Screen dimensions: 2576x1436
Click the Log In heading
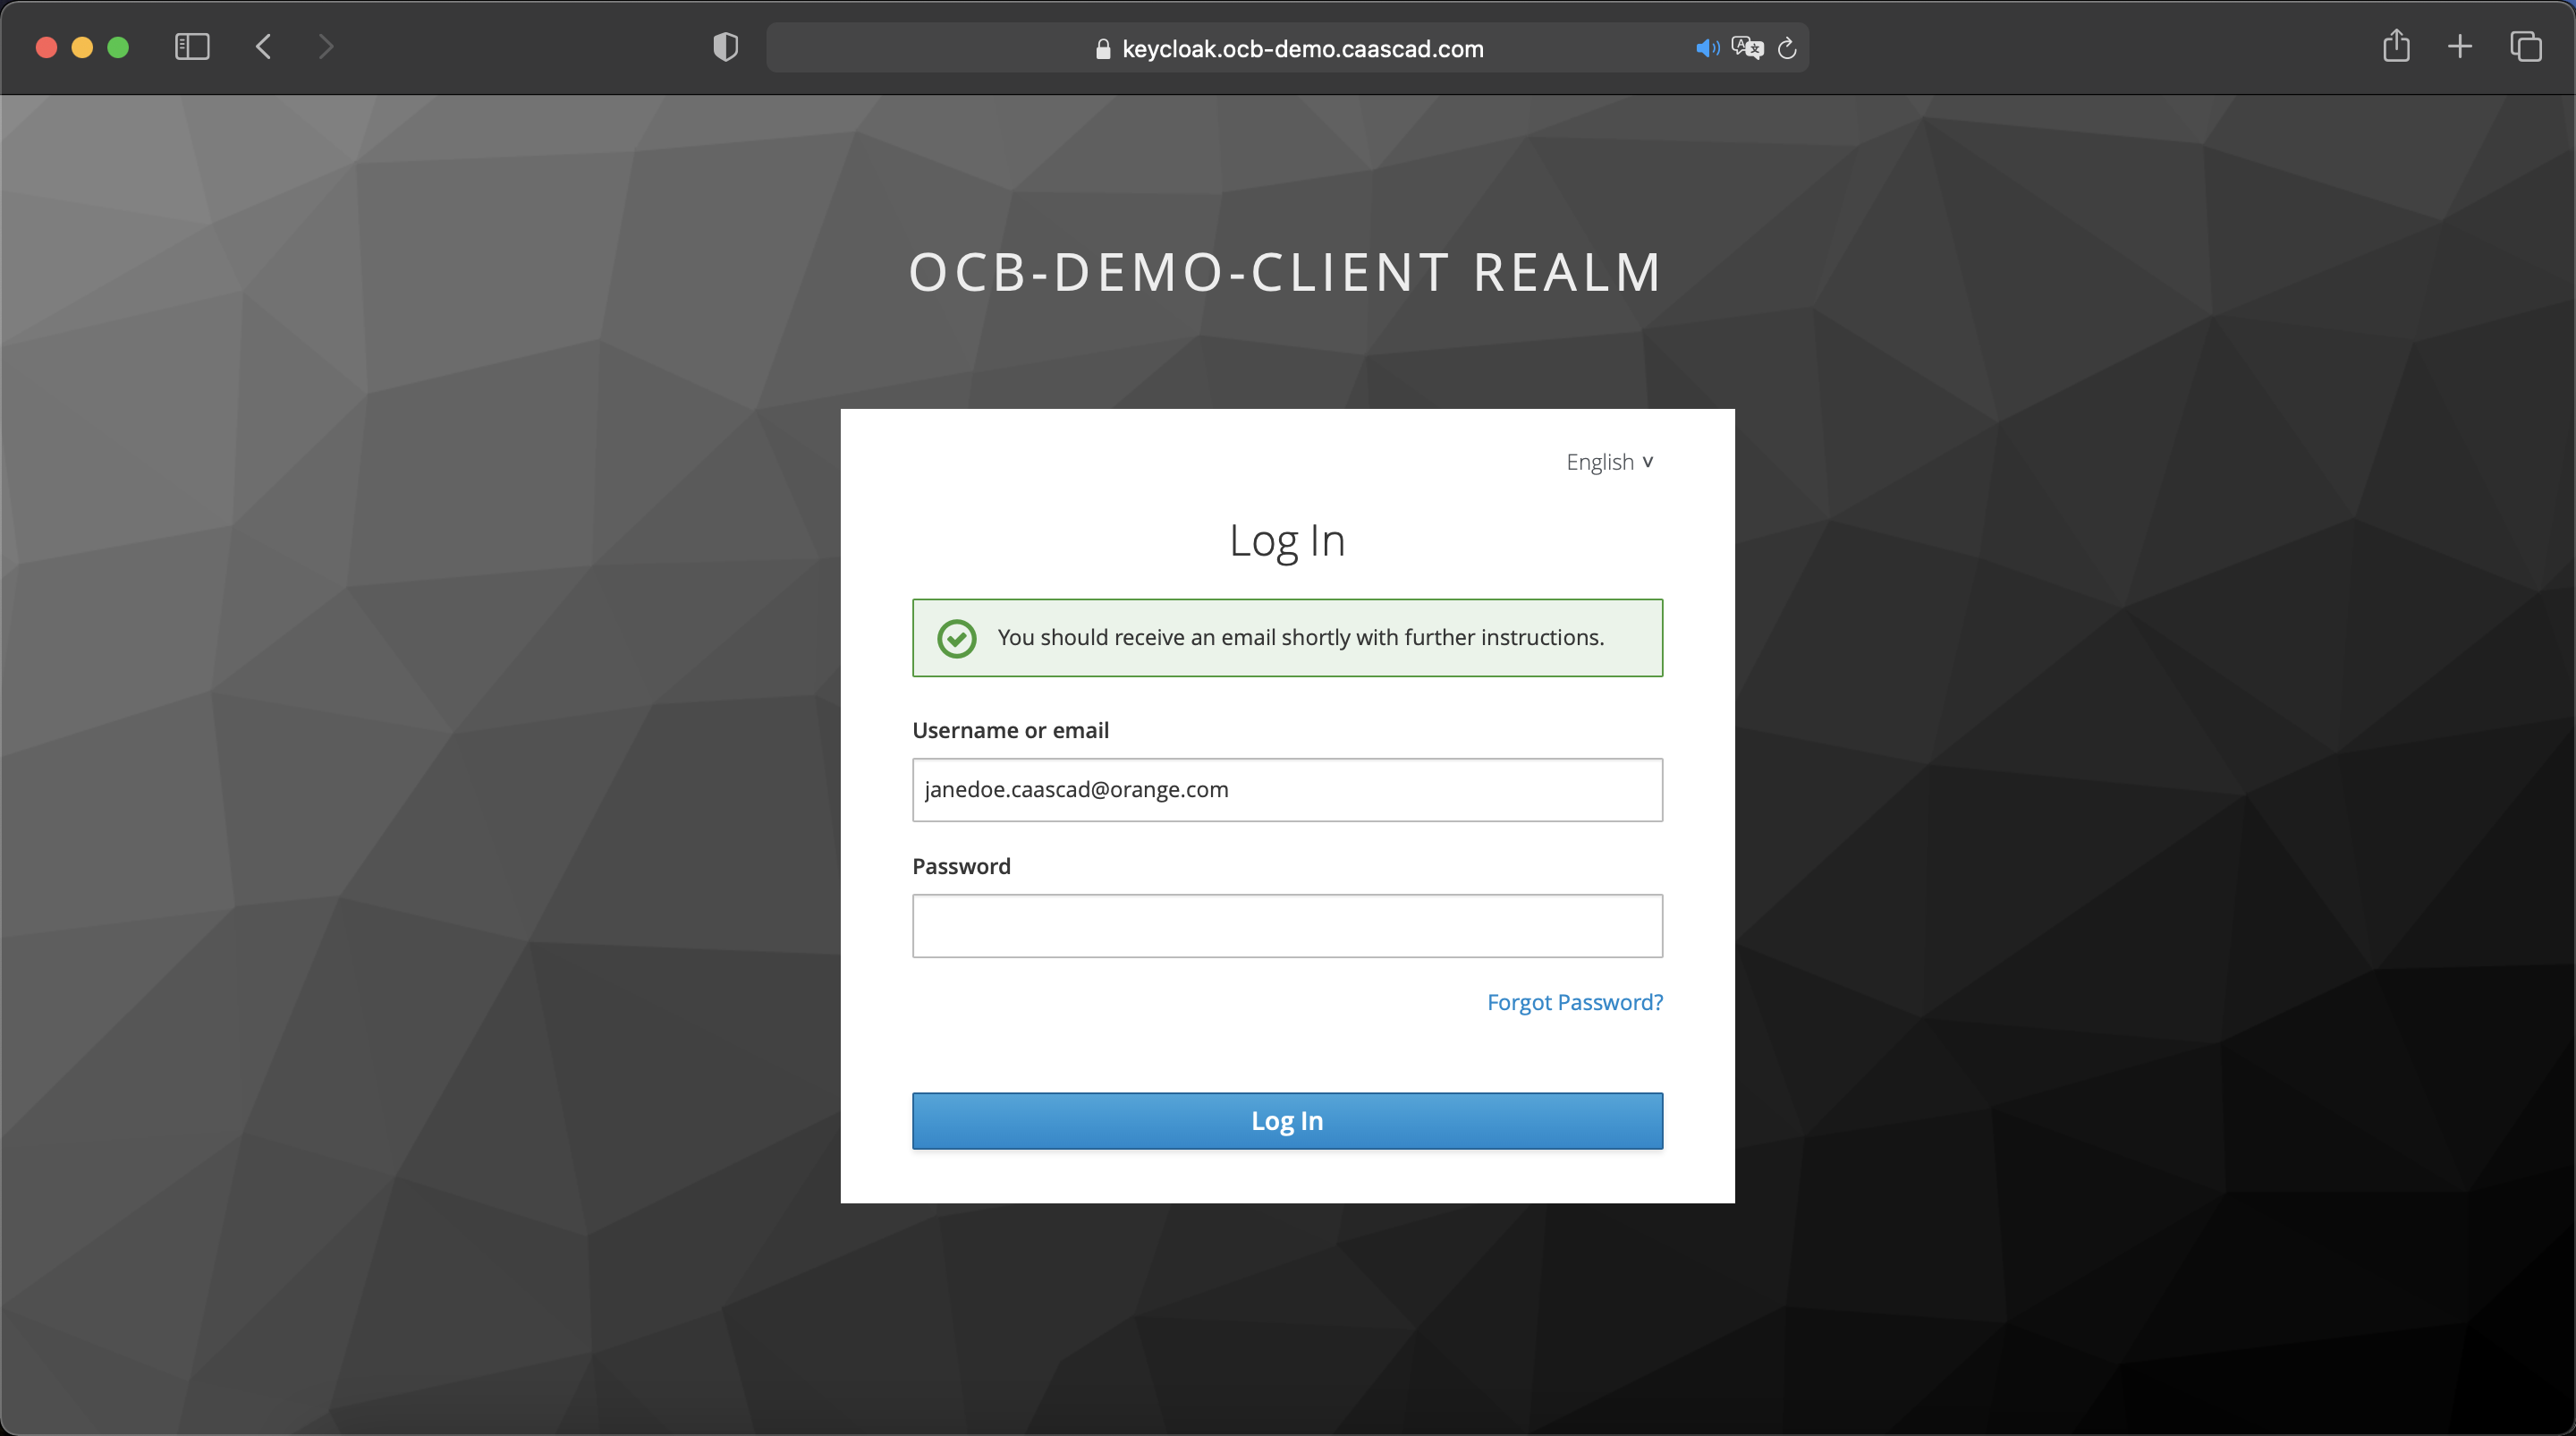1287,541
